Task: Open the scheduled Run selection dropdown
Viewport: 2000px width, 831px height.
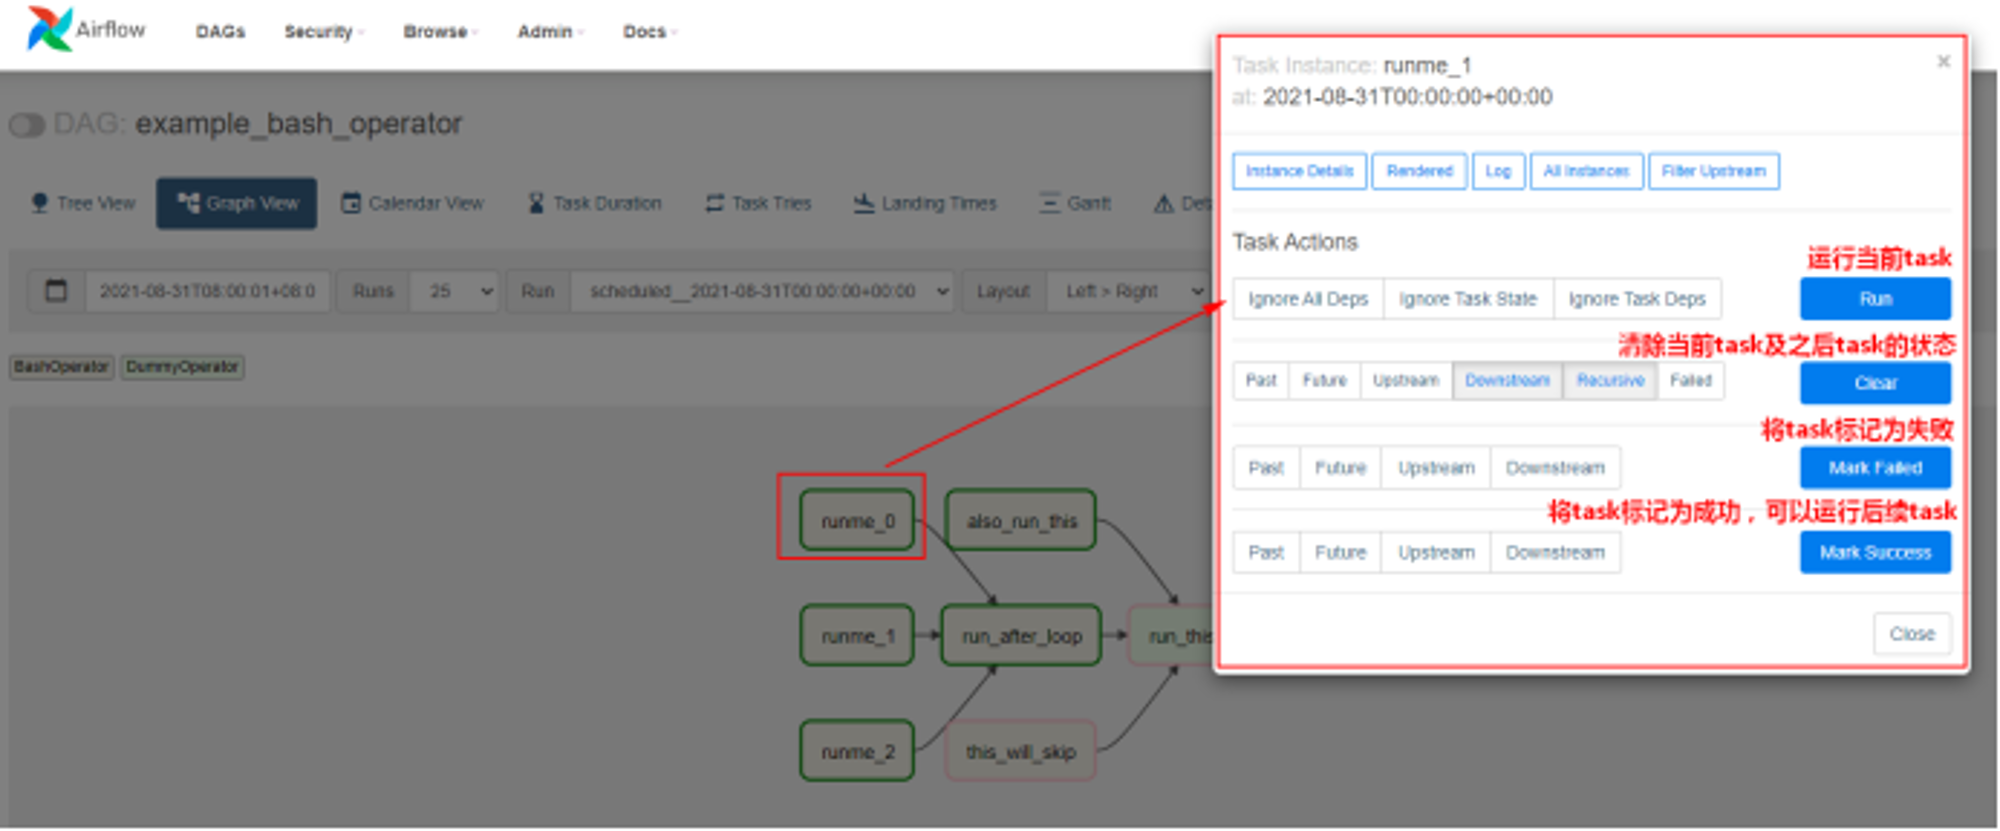Action: 762,291
